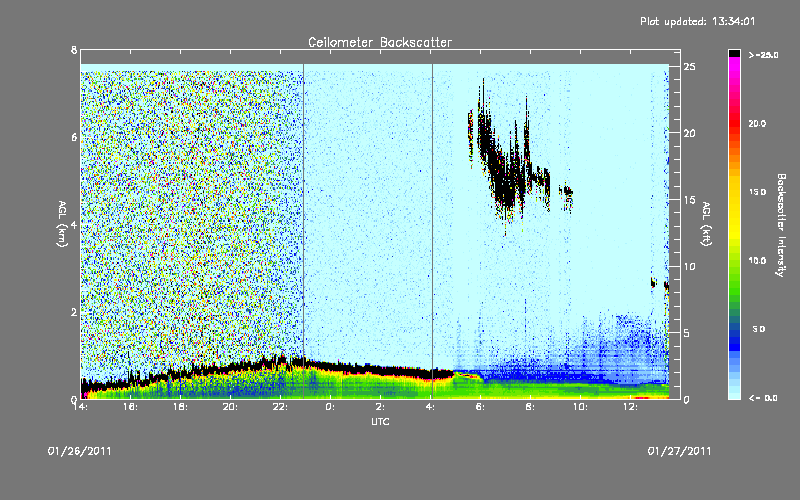Click the 20: tick label on time axis
Screen dimensions: 800x500
tap(230, 407)
